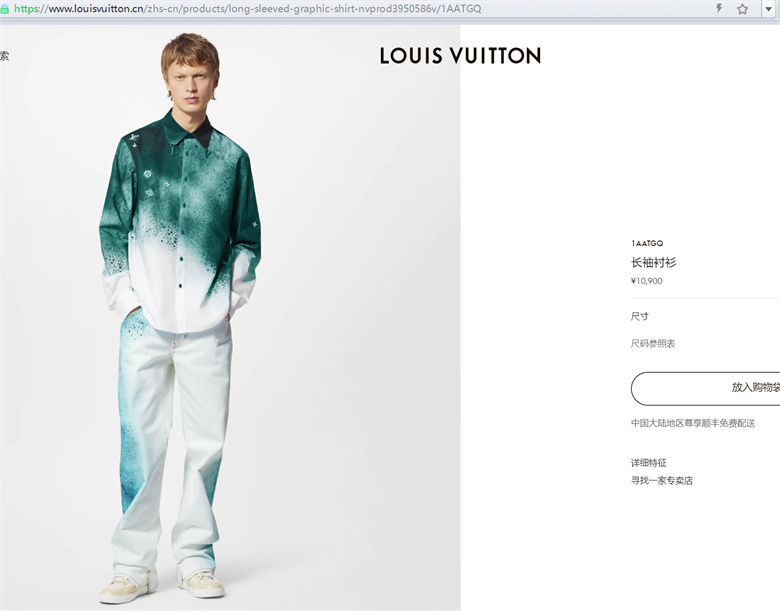Open the 尺码参照表 size guide link
This screenshot has height=611, width=780.
coord(653,343)
